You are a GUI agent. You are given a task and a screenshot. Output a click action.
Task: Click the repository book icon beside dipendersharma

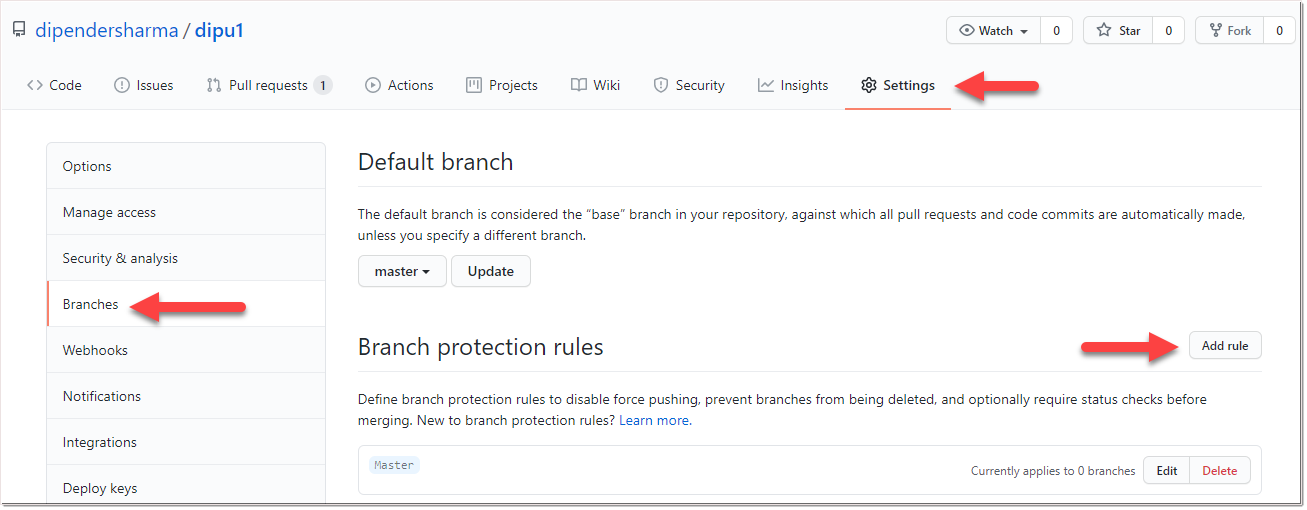pyautogui.click(x=19, y=30)
